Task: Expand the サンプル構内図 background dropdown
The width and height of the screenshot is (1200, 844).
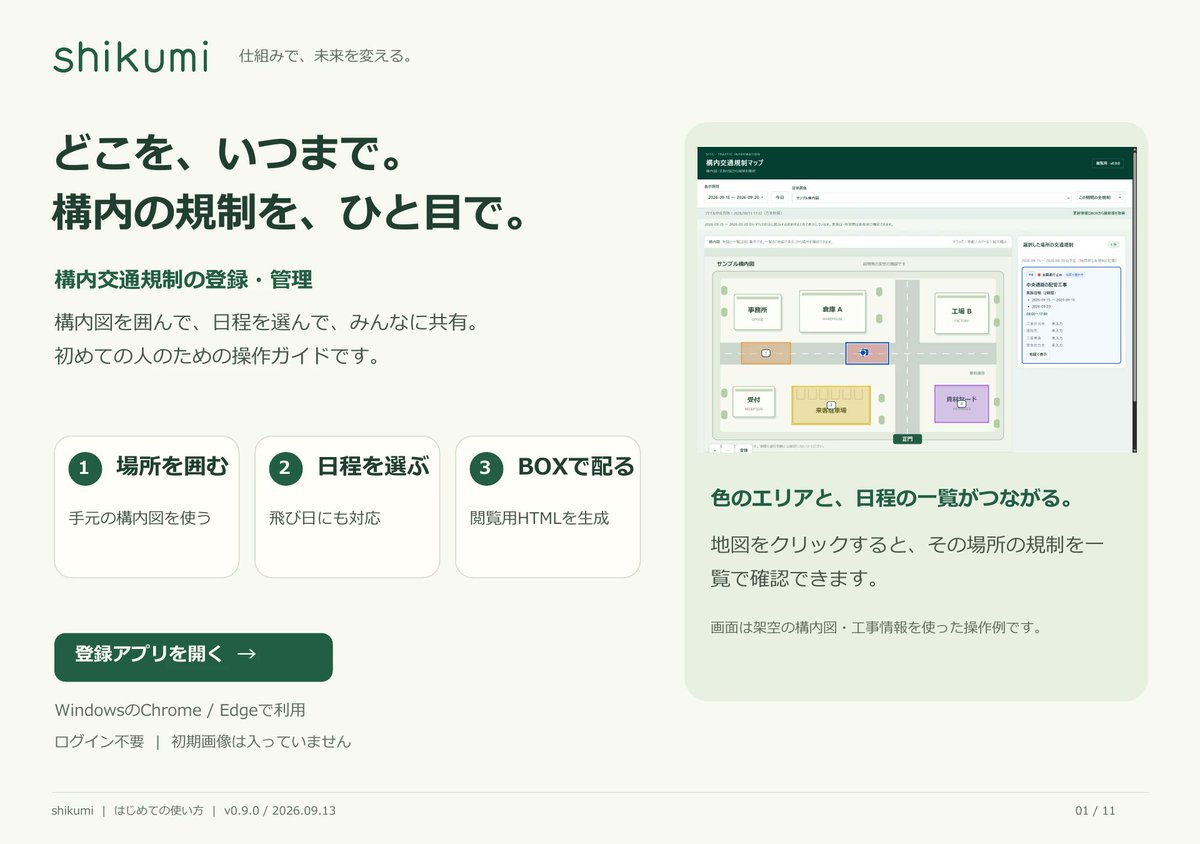Action: (x=931, y=198)
